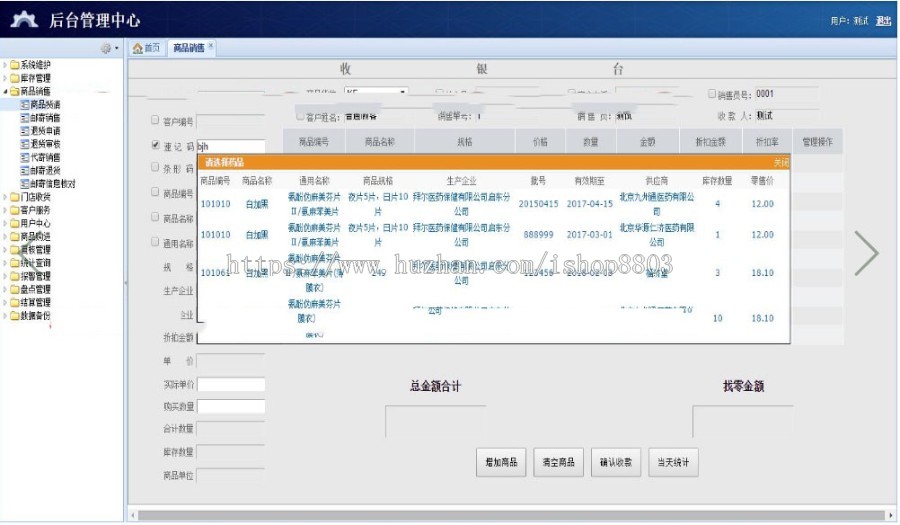Click the 邮寄退货 page icon
The width and height of the screenshot is (900, 525).
pyautogui.click(x=25, y=170)
